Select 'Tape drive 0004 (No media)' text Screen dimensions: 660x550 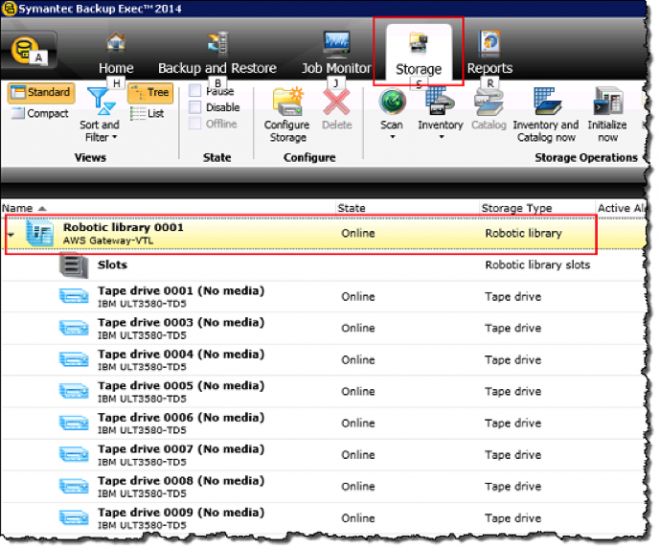[x=181, y=354]
